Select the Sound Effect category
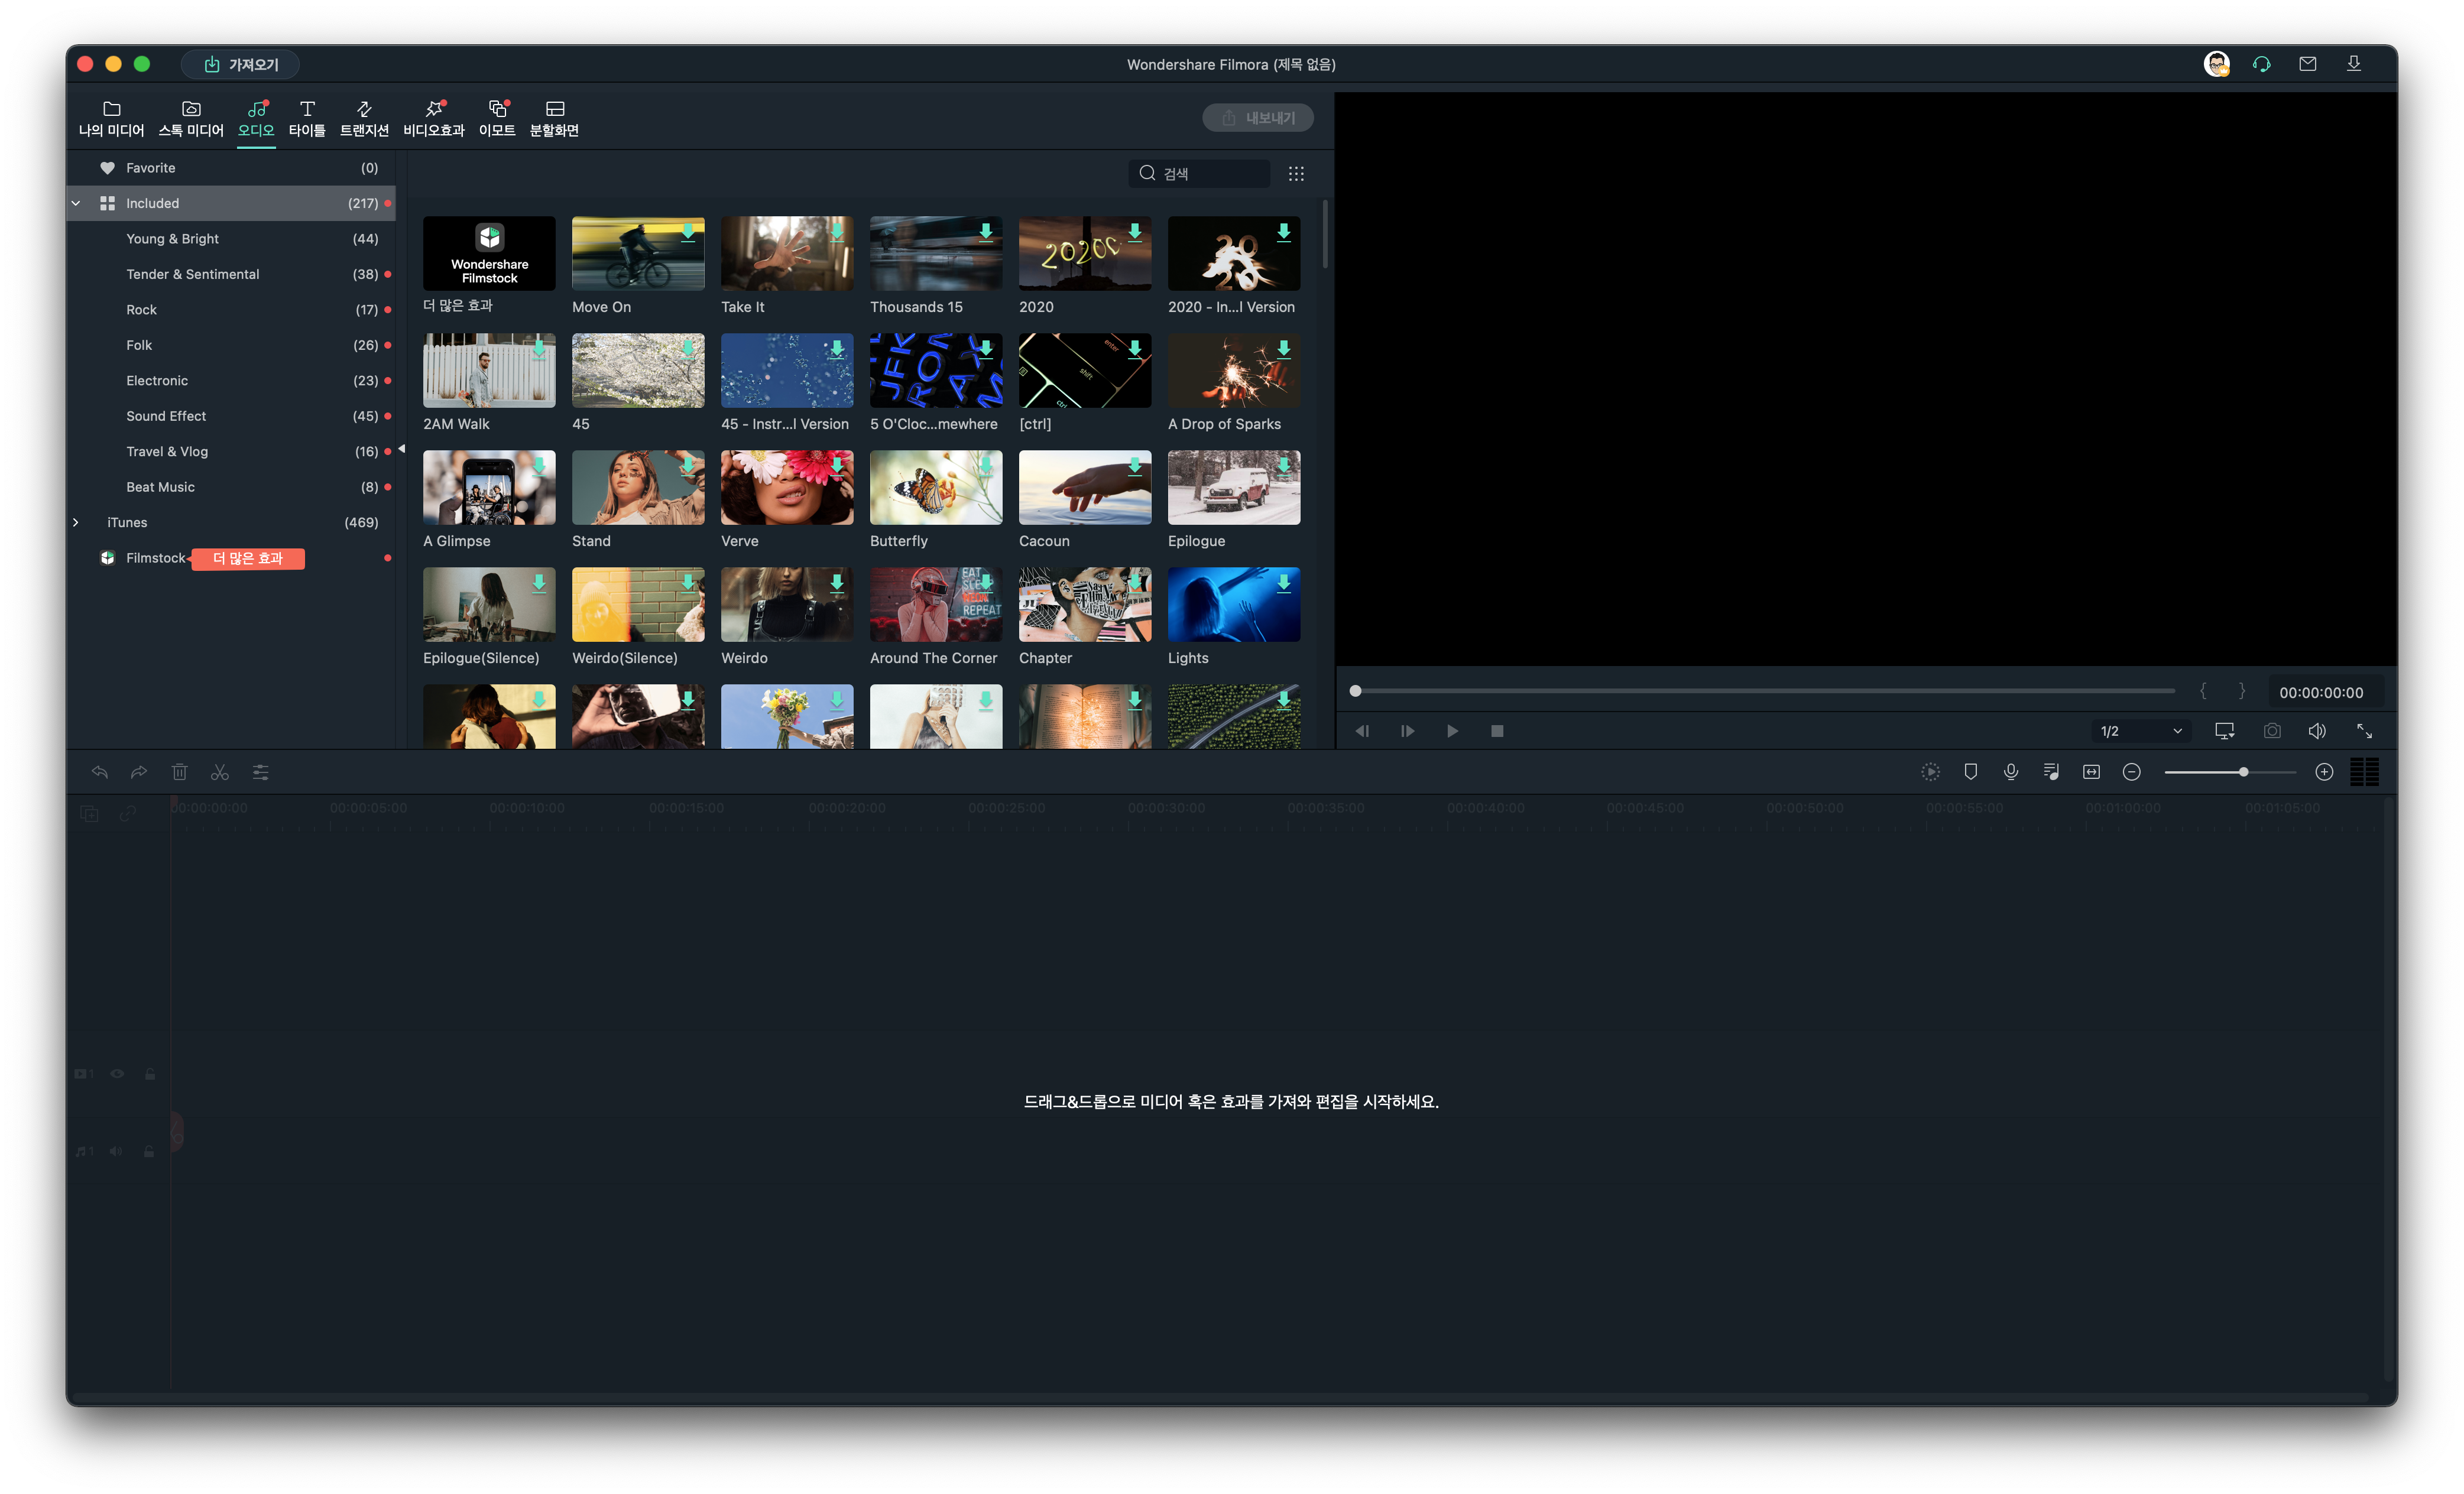The height and width of the screenshot is (1494, 2464). pos(166,416)
